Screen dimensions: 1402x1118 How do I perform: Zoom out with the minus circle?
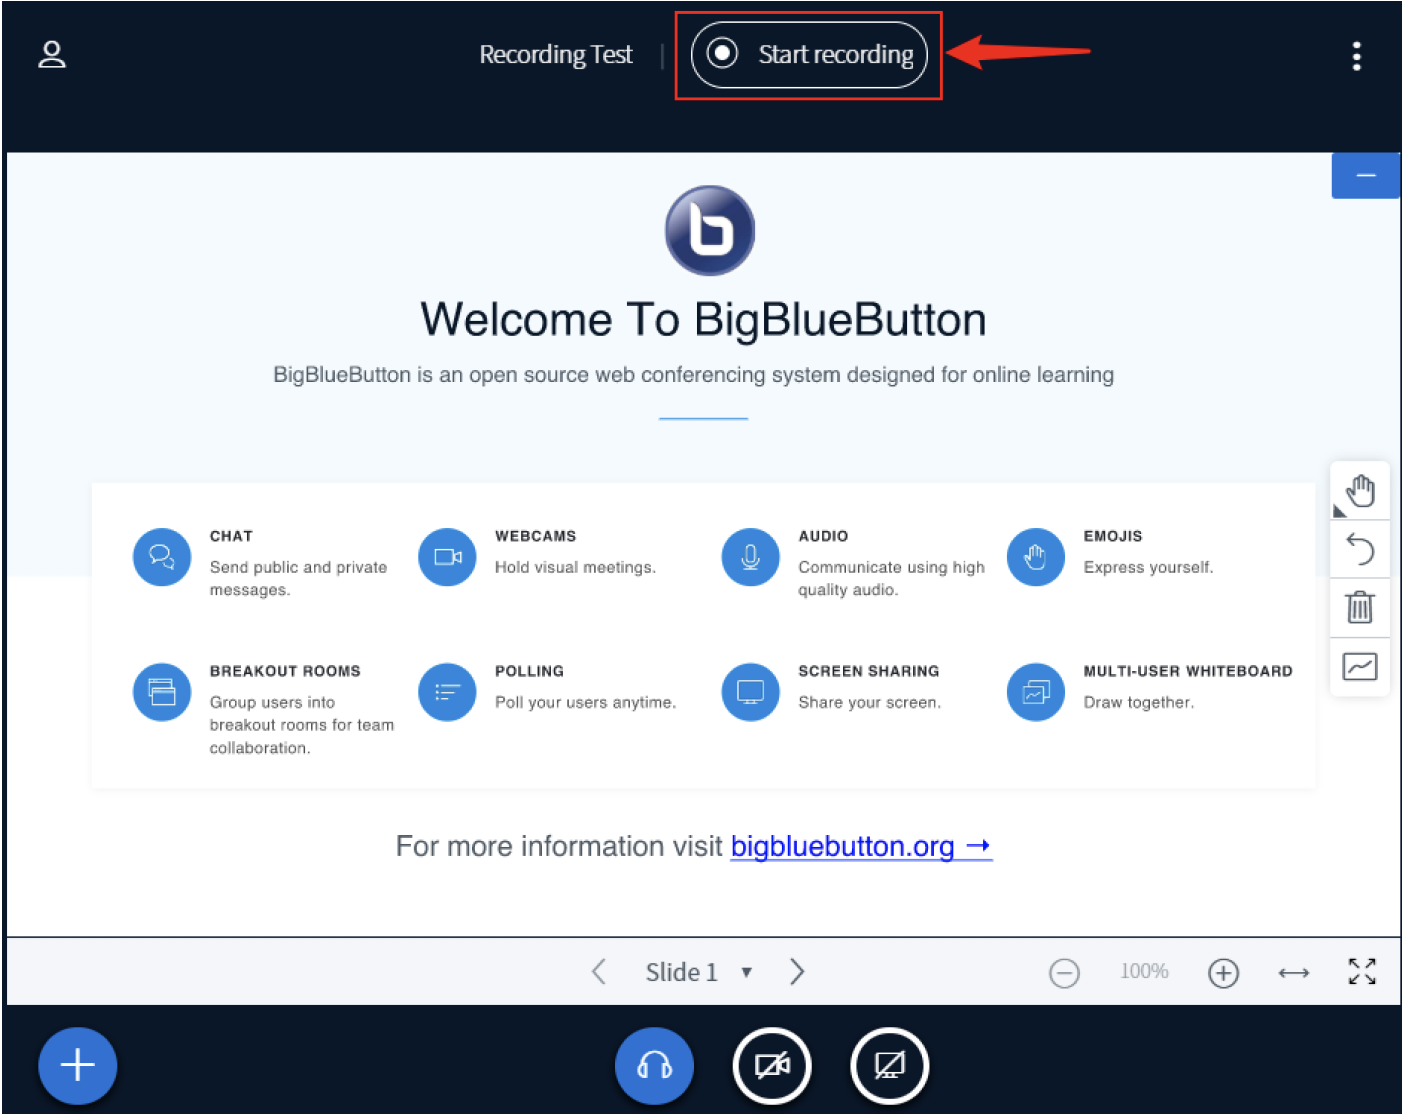(1064, 972)
